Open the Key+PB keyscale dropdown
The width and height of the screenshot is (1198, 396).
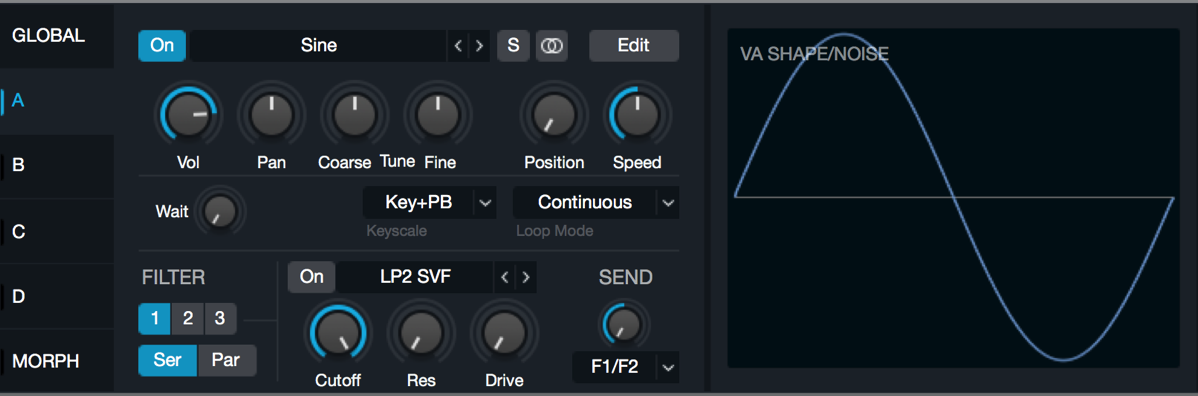point(429,203)
